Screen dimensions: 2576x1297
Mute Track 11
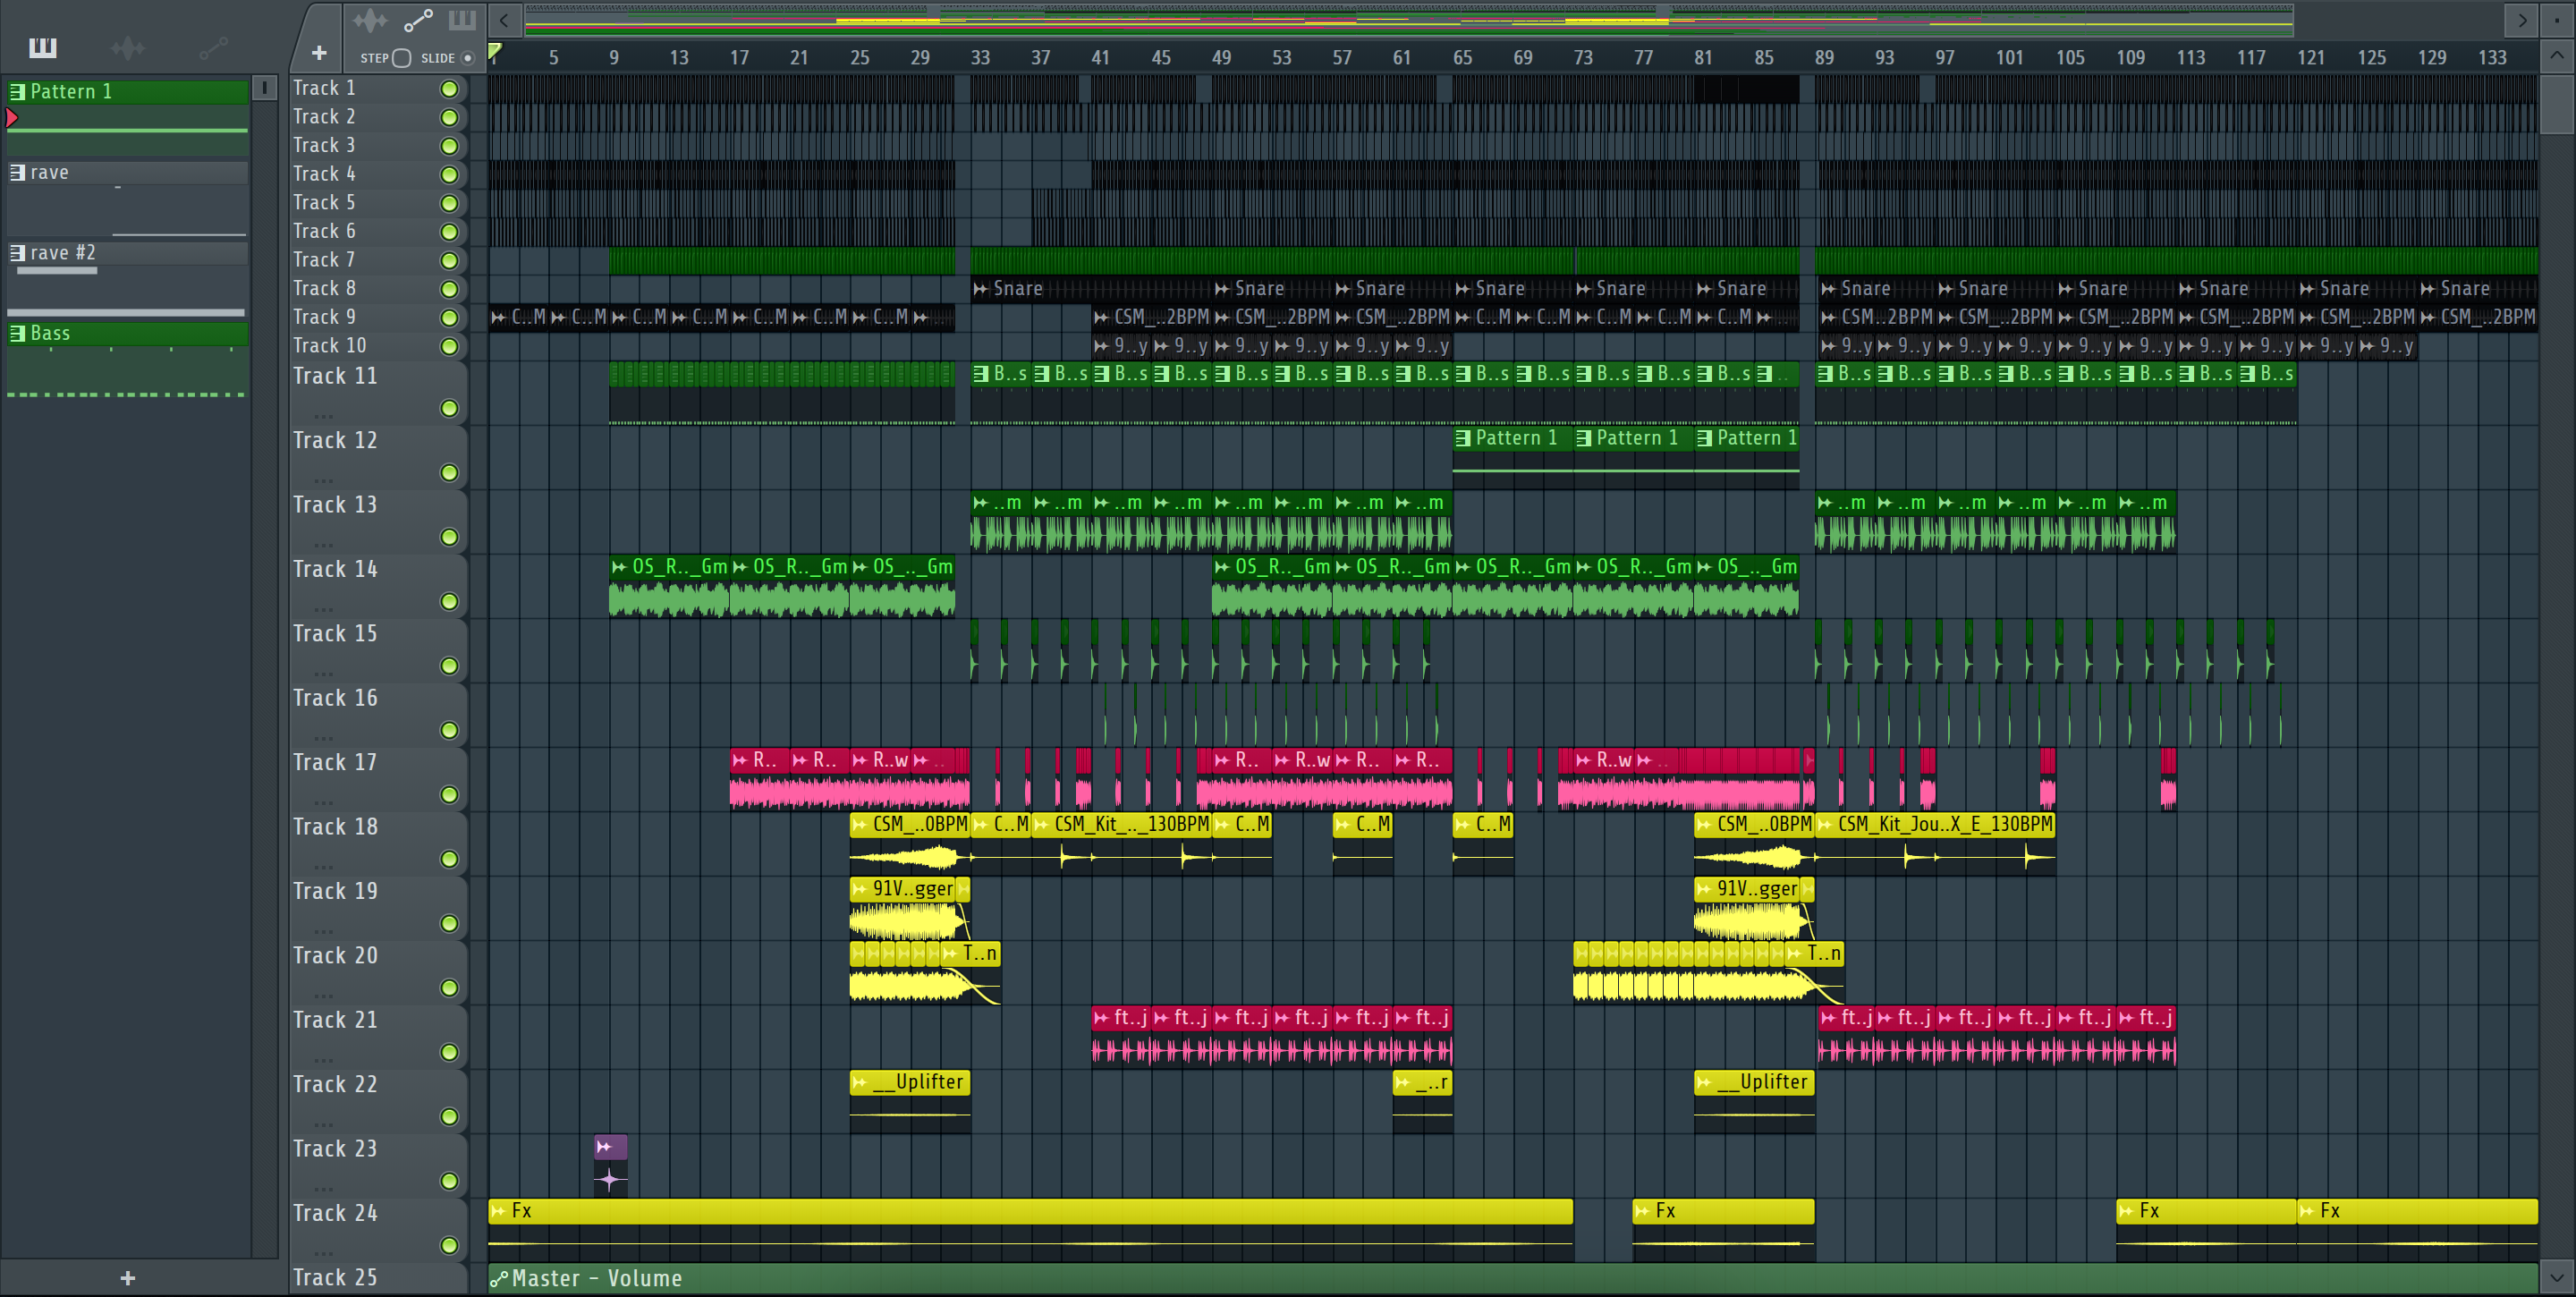pos(450,408)
